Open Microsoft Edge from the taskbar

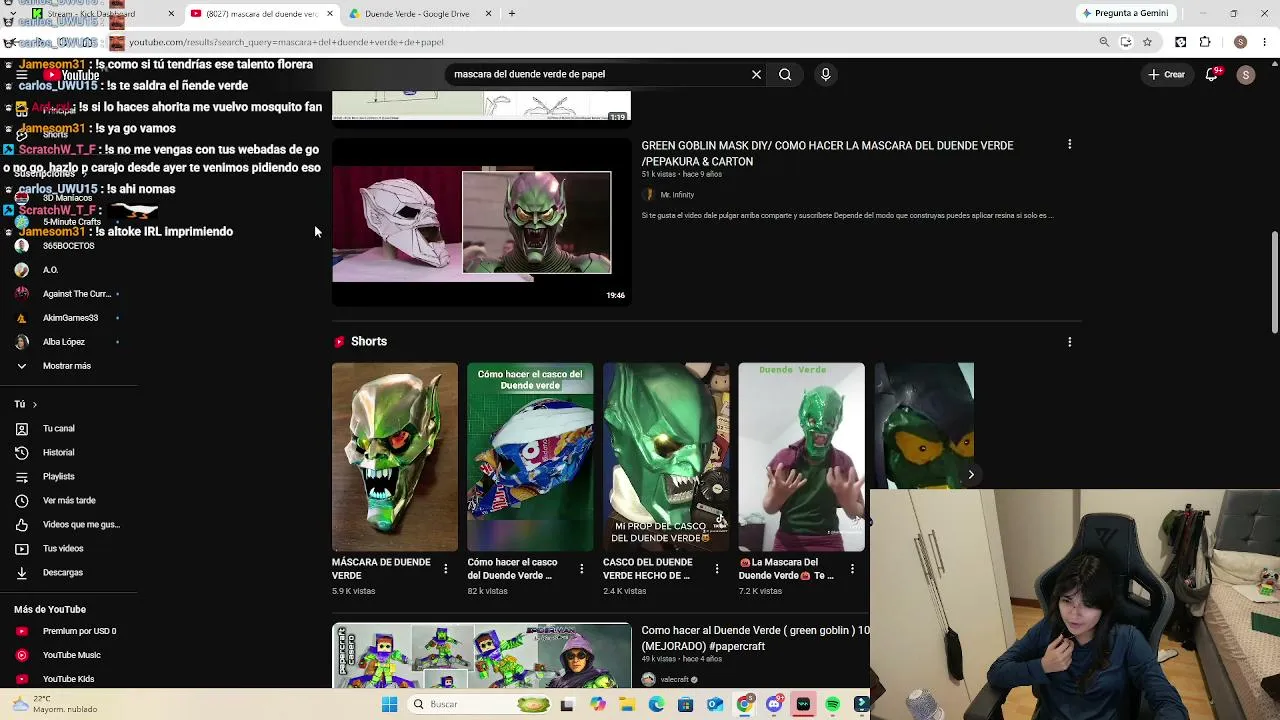656,704
